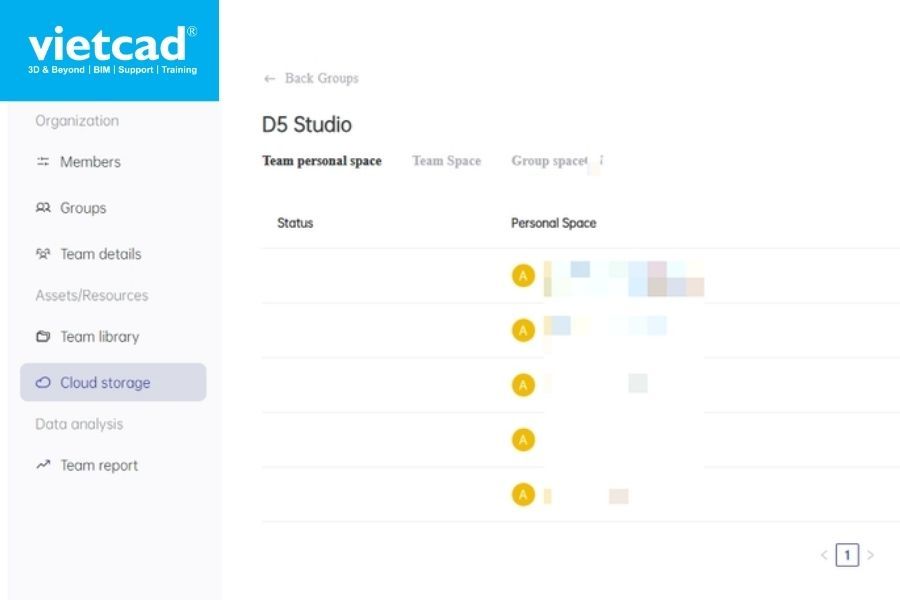Image resolution: width=900 pixels, height=600 pixels.
Task: Click the Cloud storage cloud icon
Action: click(43, 382)
